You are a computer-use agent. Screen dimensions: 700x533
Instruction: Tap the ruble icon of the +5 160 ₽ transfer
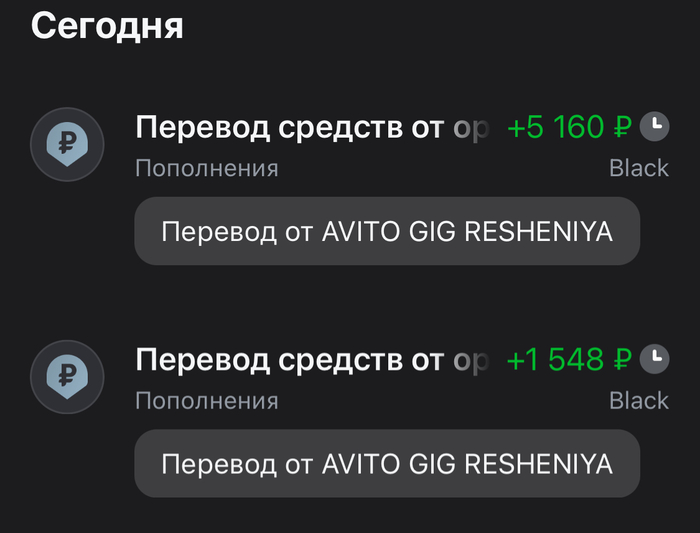pyautogui.click(x=67, y=144)
